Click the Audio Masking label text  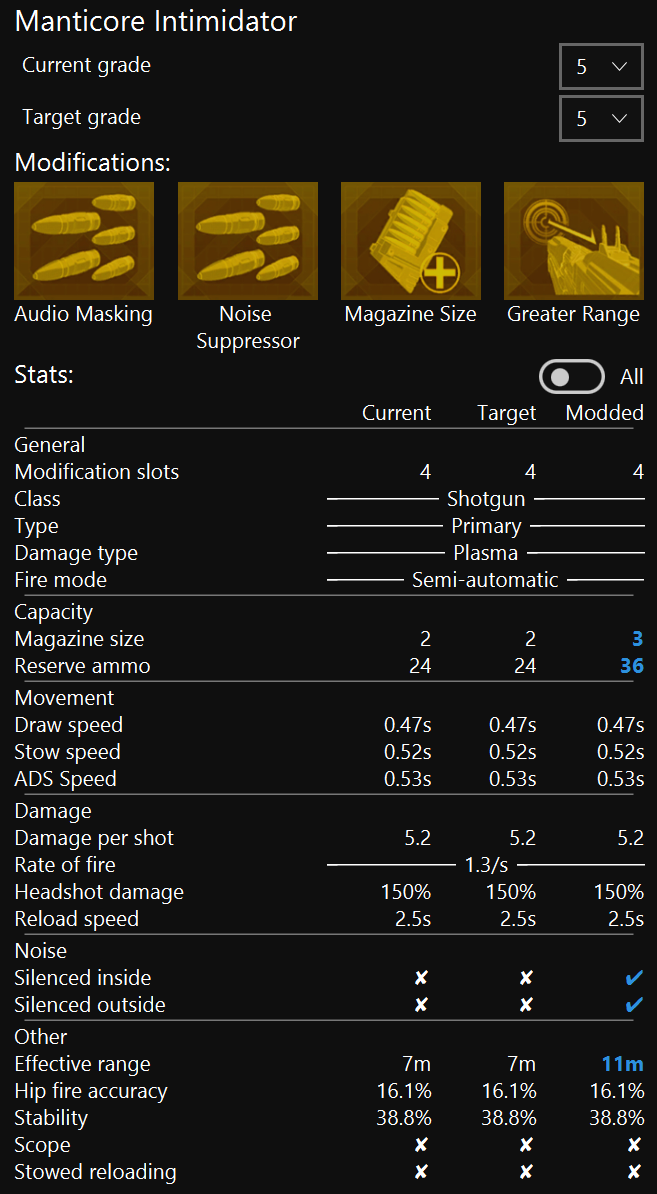pyautogui.click(x=84, y=314)
